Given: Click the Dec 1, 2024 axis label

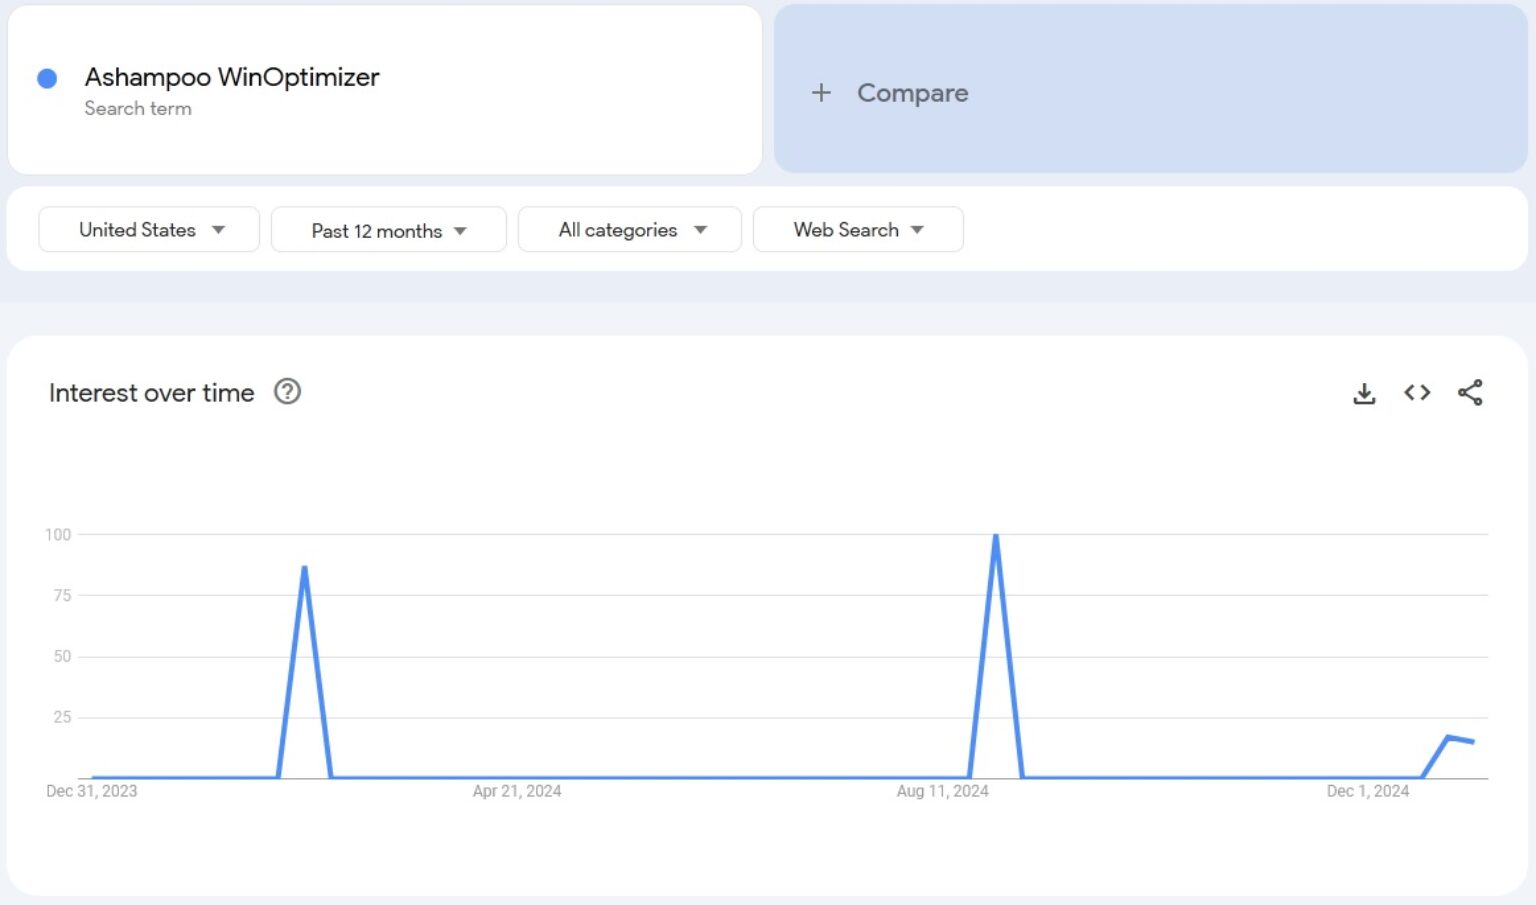Looking at the screenshot, I should tap(1367, 790).
